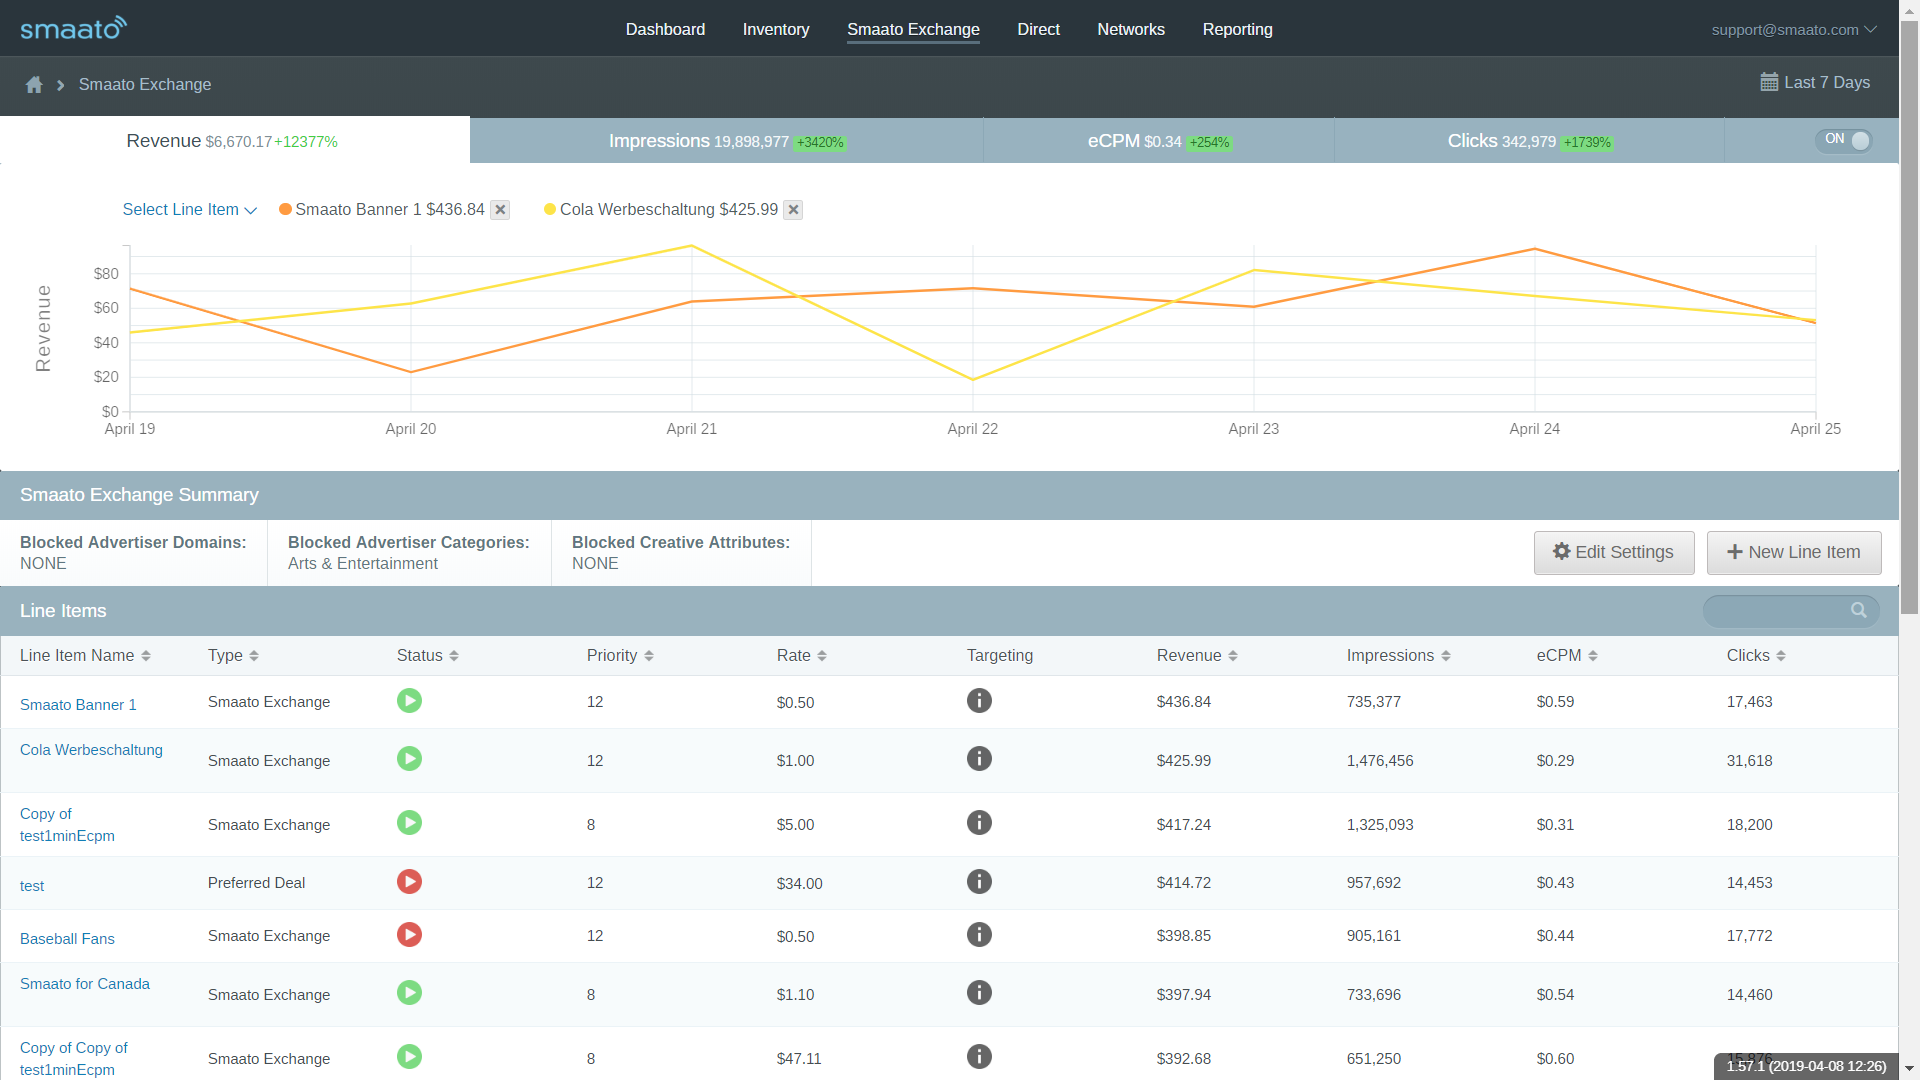
Task: Go to the home breadcrumb icon
Action: click(34, 85)
